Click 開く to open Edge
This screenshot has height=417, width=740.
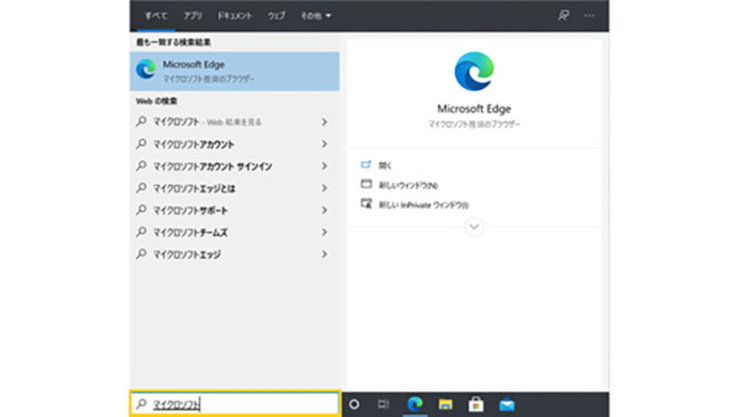pyautogui.click(x=385, y=165)
